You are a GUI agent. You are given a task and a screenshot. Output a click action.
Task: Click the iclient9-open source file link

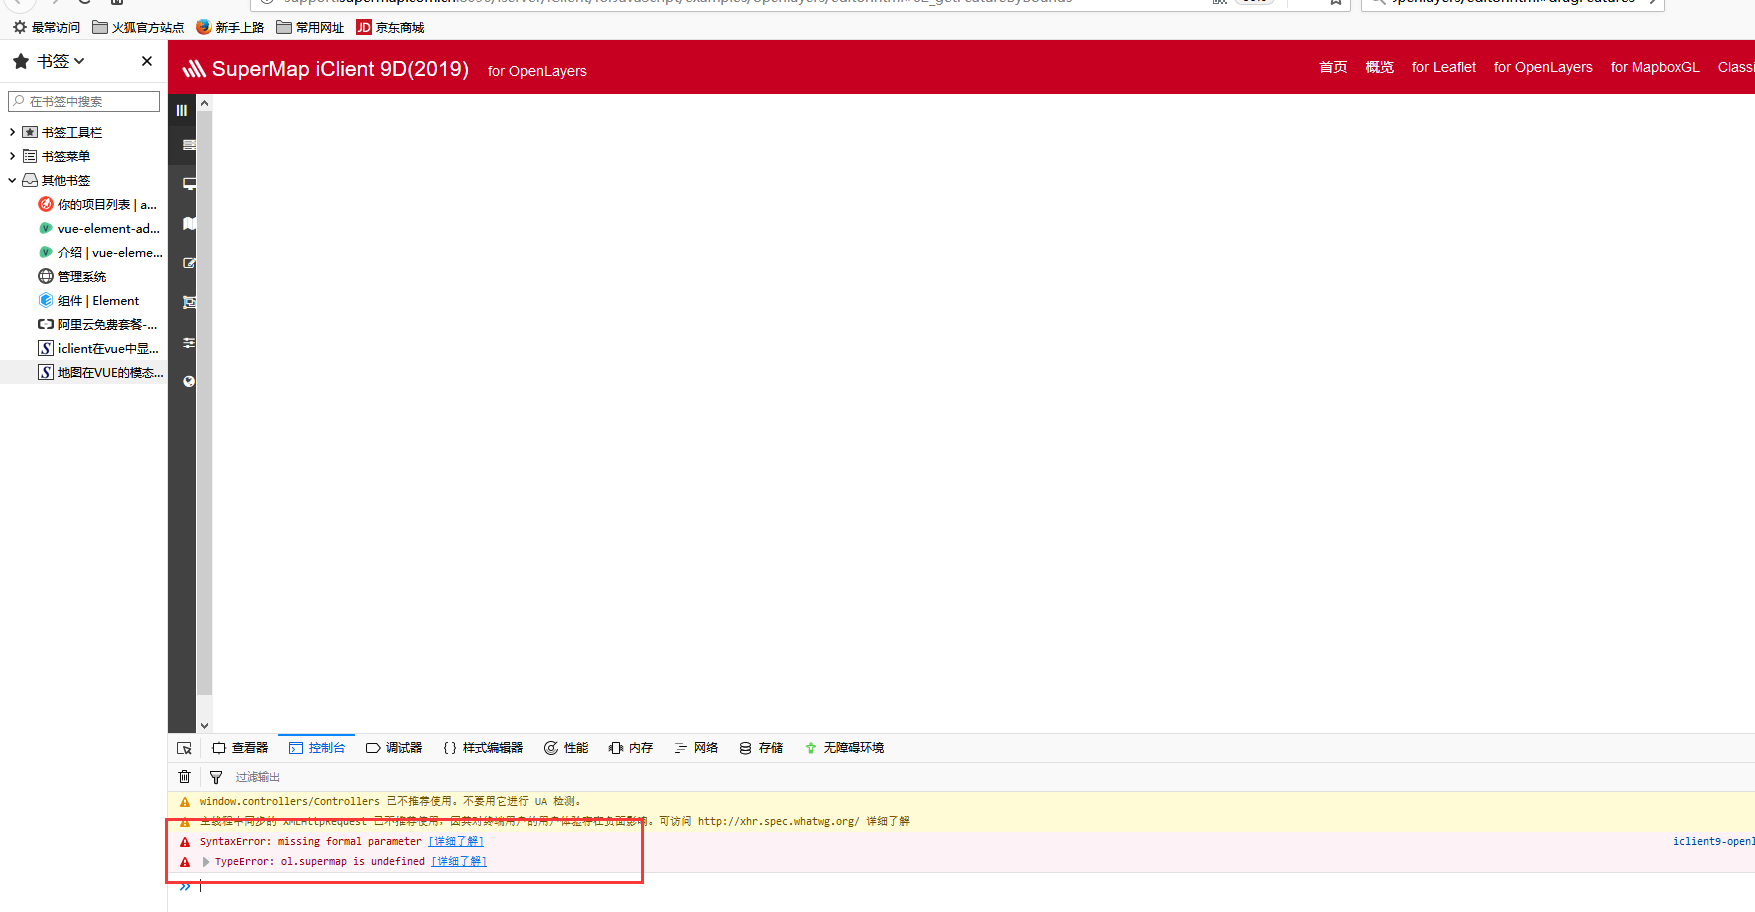click(x=1713, y=842)
